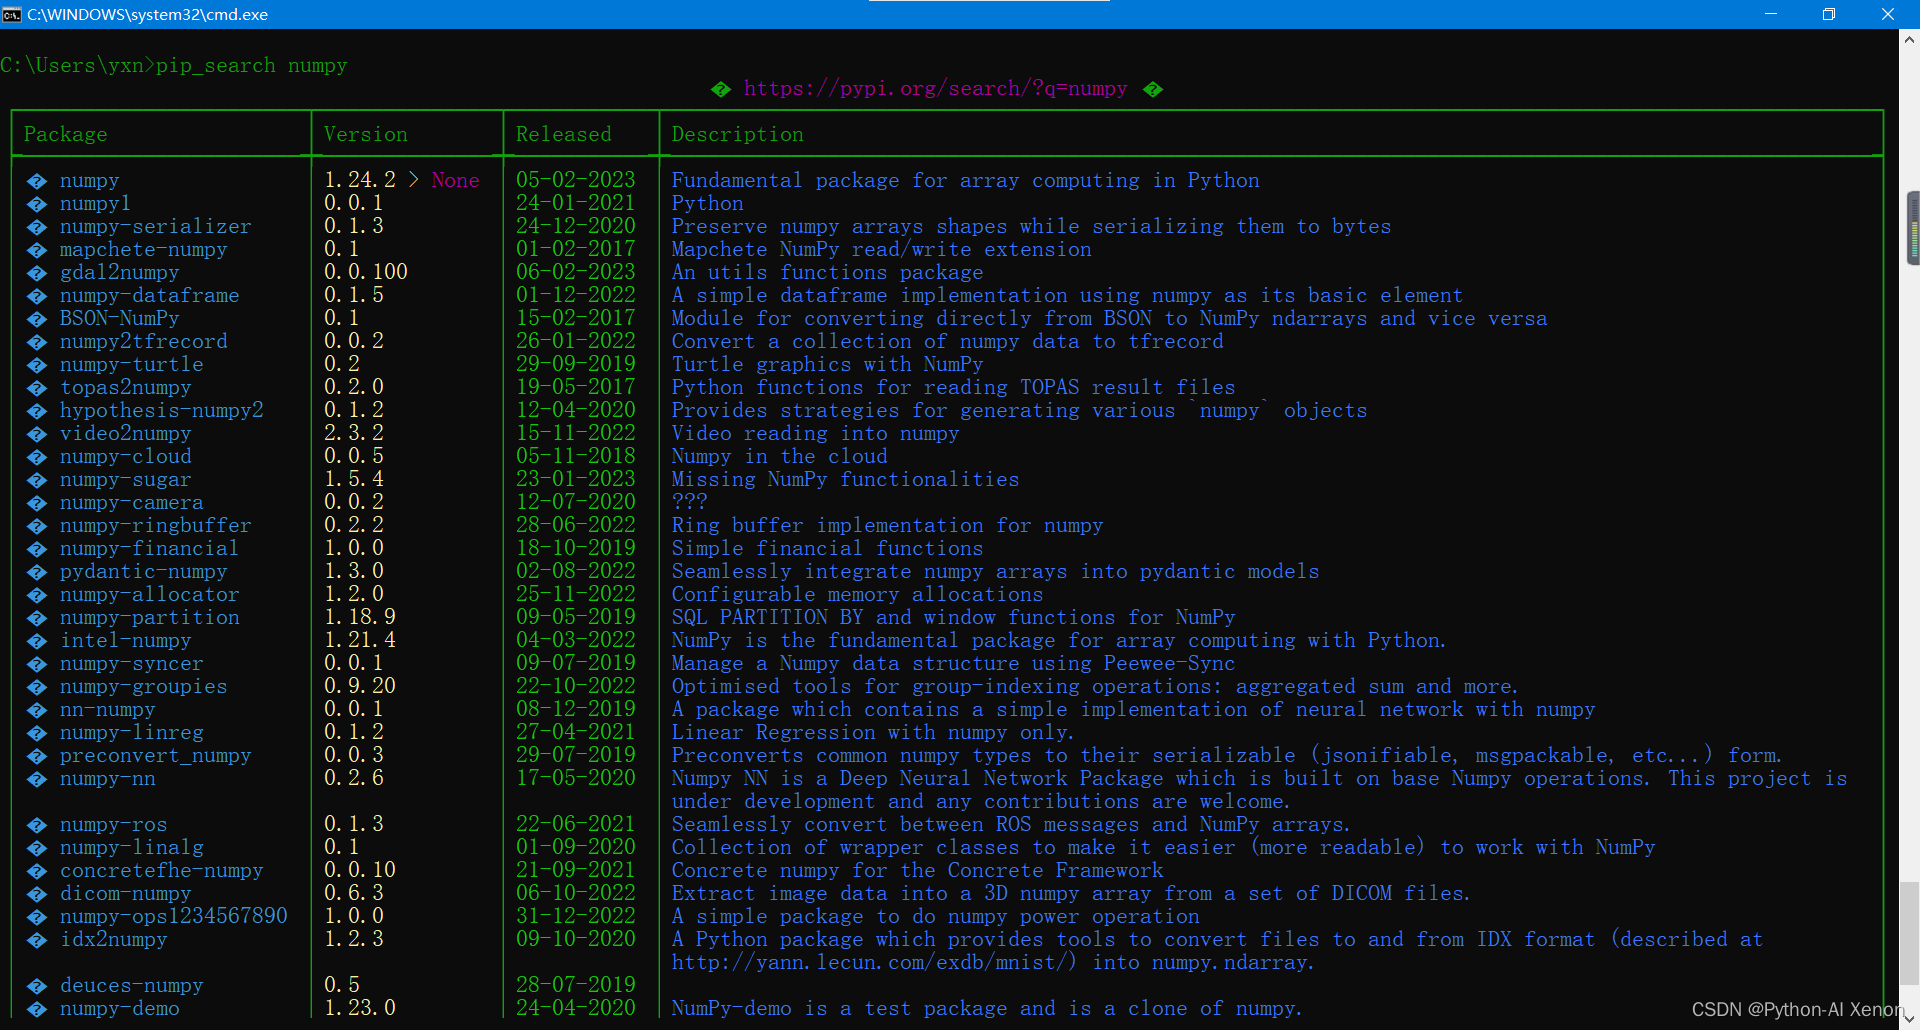Viewport: 1920px width, 1030px height.
Task: Click version 0.0.100 for gdal2numpy
Action: point(366,272)
